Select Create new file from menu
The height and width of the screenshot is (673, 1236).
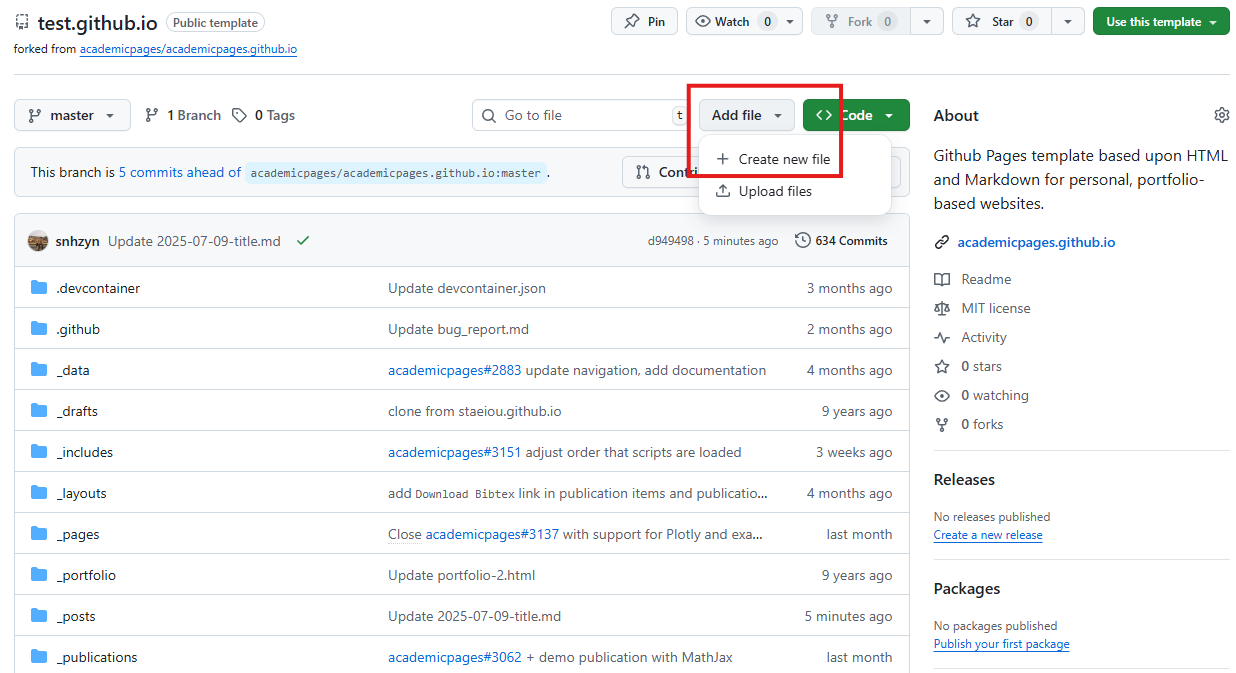784,159
